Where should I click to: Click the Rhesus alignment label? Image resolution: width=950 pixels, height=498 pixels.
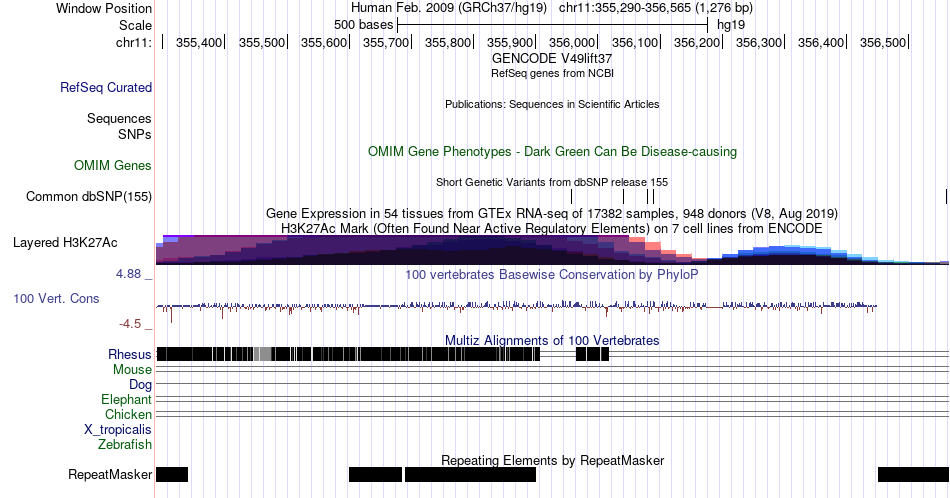click(x=130, y=354)
